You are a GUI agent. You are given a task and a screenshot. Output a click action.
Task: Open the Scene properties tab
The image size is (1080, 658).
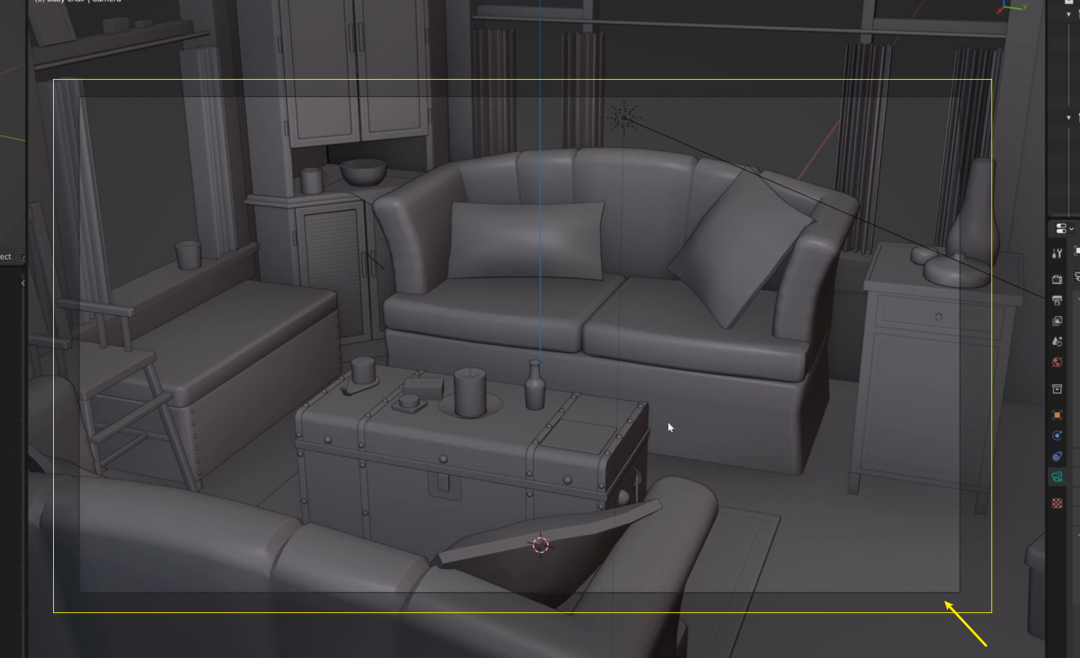click(x=1057, y=341)
